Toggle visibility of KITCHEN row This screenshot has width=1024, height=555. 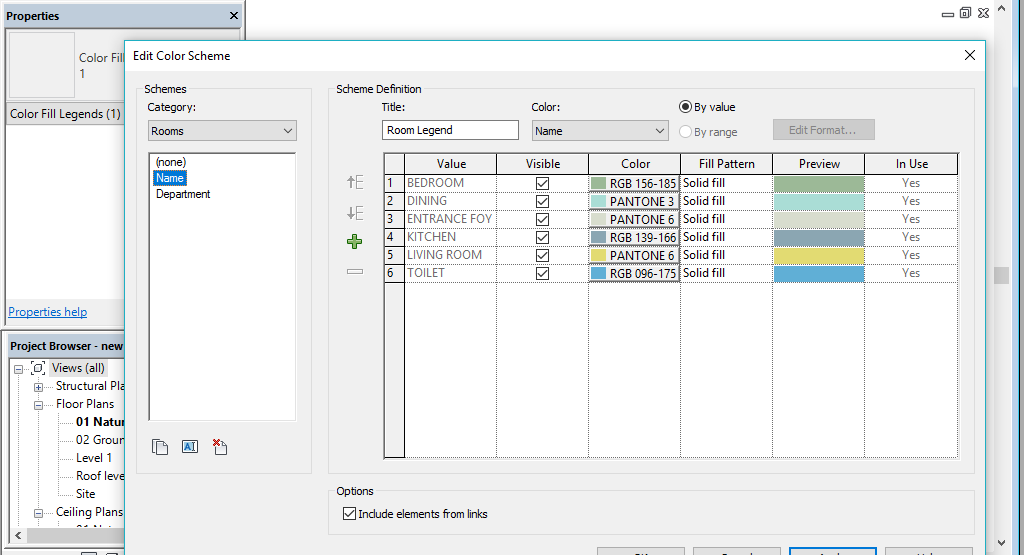coord(542,237)
